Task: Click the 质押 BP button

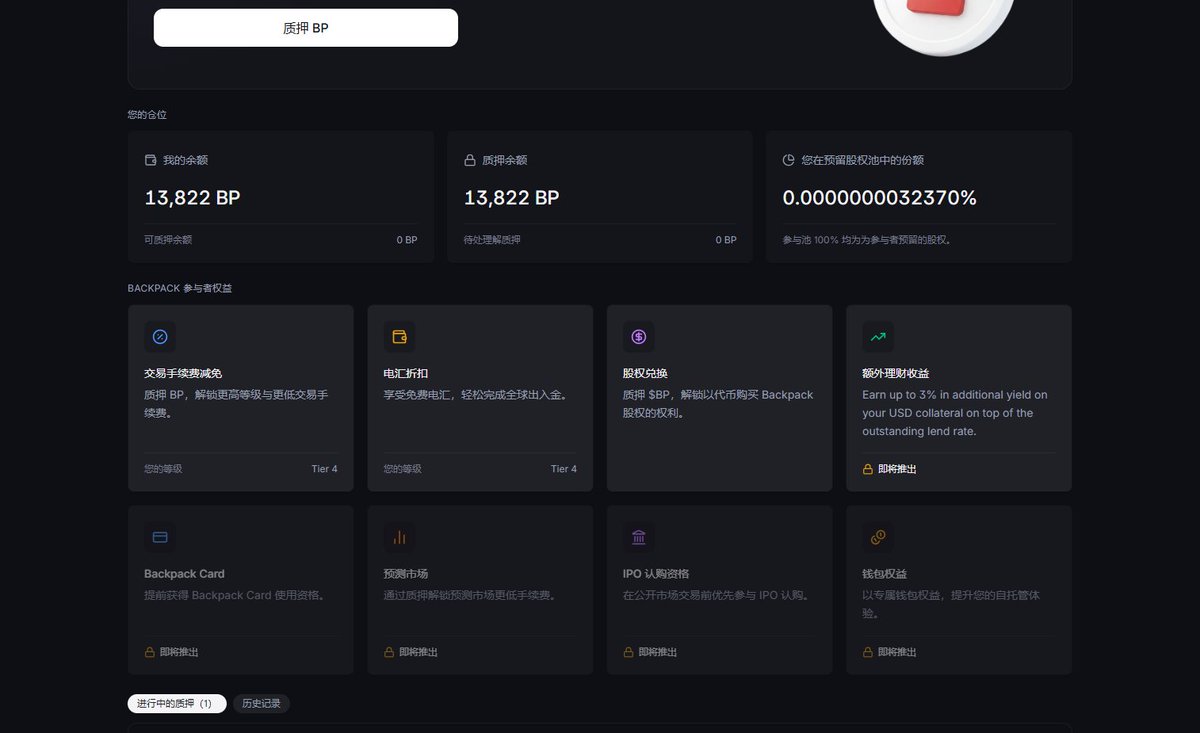Action: click(306, 28)
